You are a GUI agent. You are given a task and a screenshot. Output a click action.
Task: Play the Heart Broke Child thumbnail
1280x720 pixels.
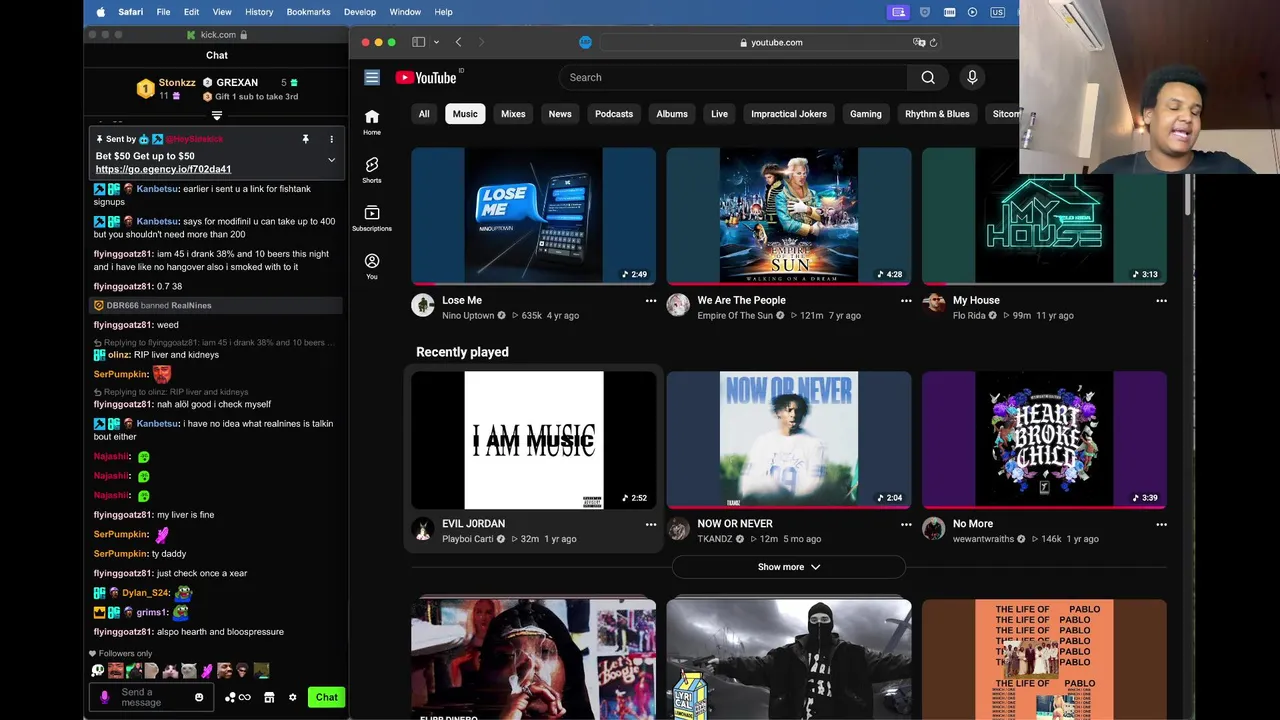[x=1044, y=440]
